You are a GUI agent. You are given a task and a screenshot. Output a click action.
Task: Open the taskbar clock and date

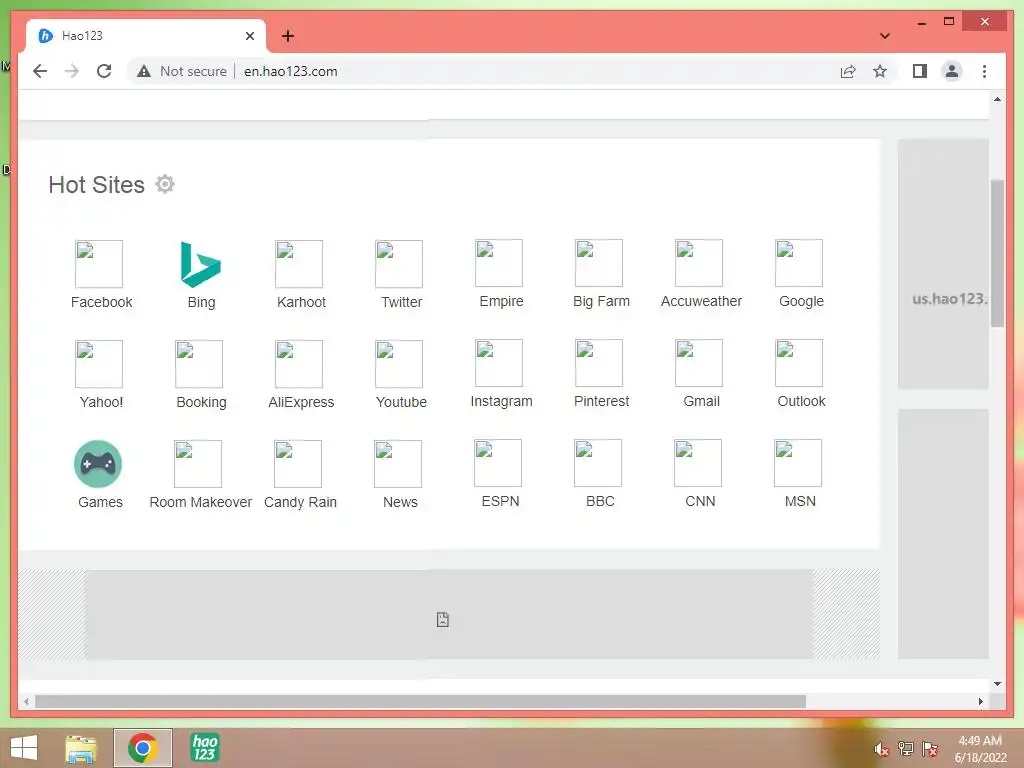tap(980, 749)
